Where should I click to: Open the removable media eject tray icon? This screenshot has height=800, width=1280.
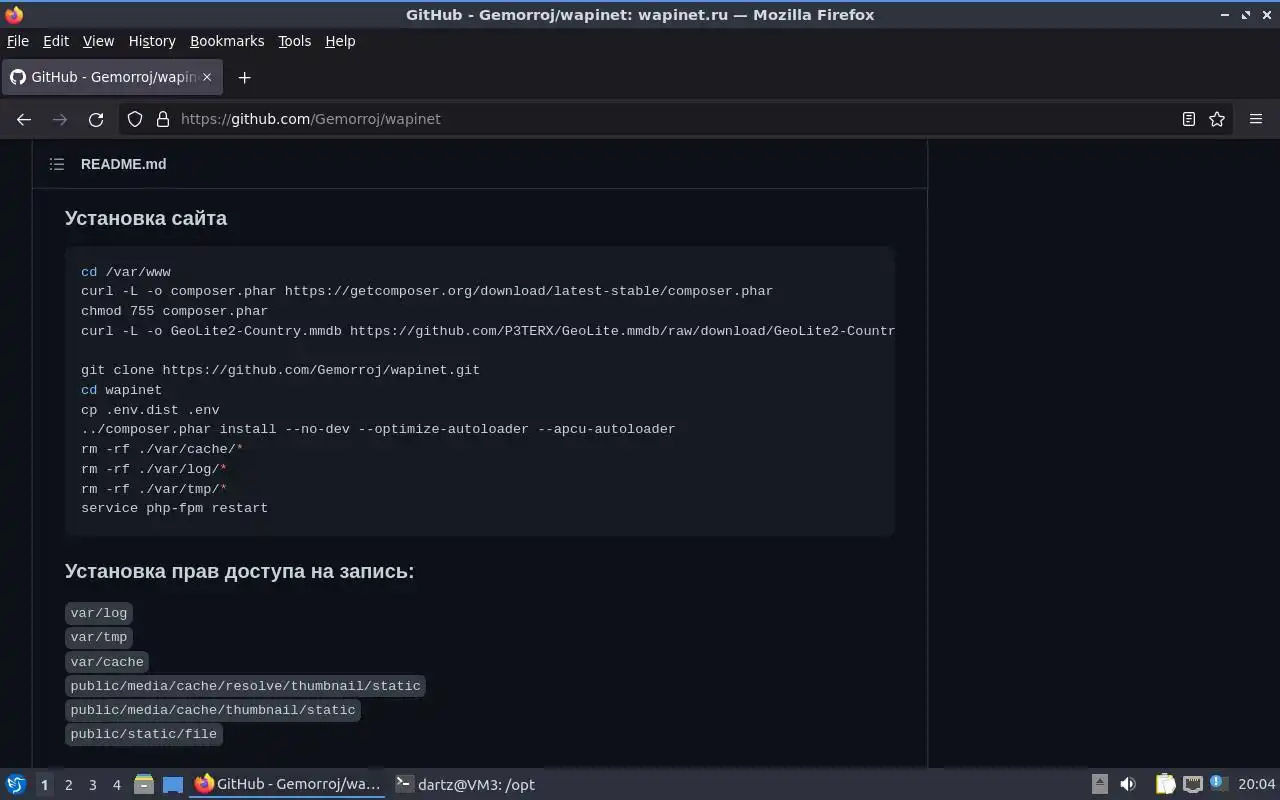pos(1100,784)
